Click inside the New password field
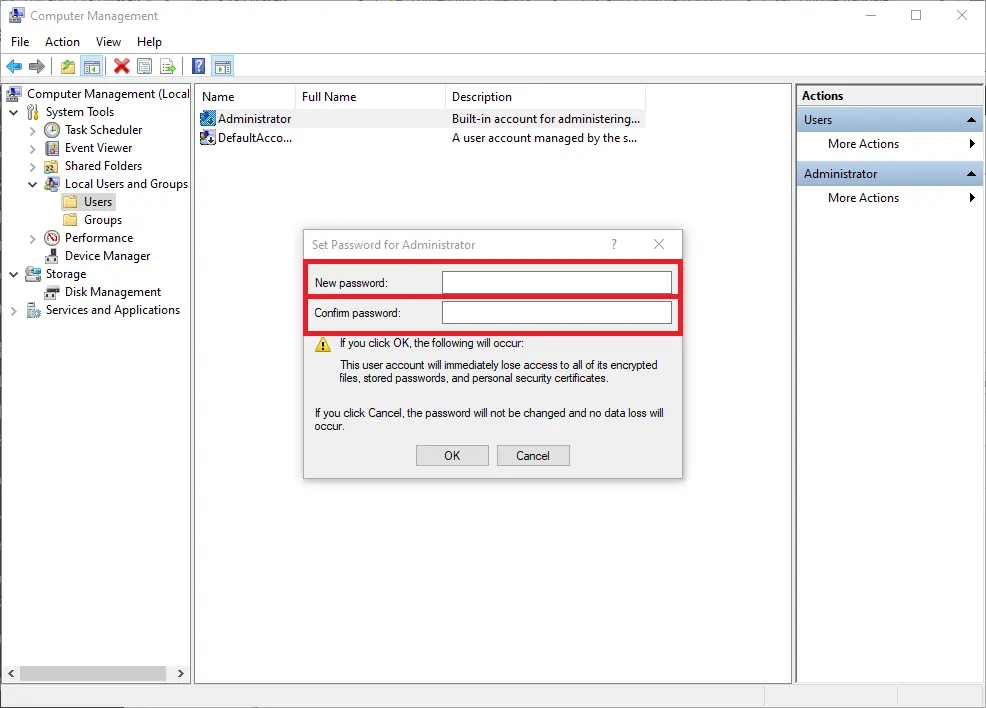The image size is (986, 708). [x=557, y=281]
